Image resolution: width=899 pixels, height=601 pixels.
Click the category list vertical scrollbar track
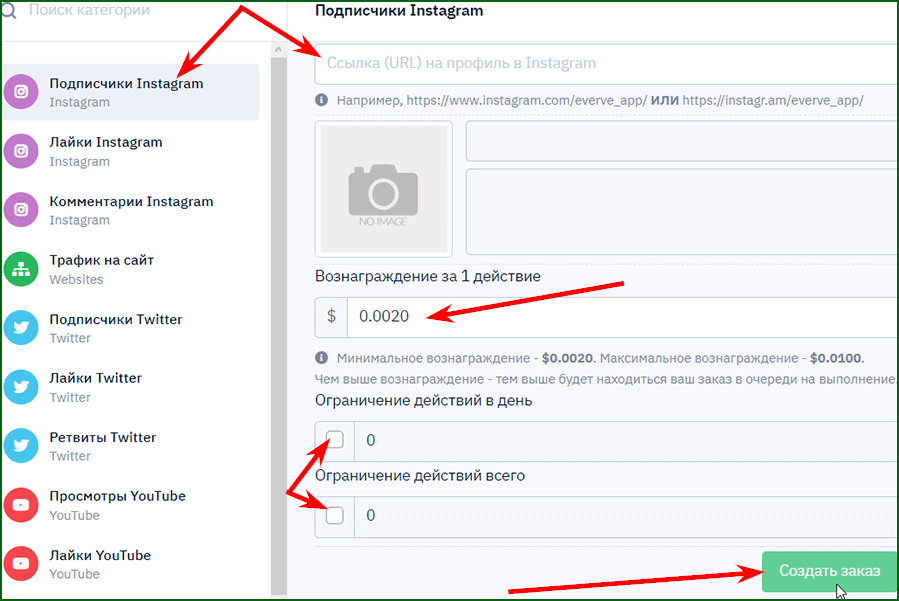279,326
